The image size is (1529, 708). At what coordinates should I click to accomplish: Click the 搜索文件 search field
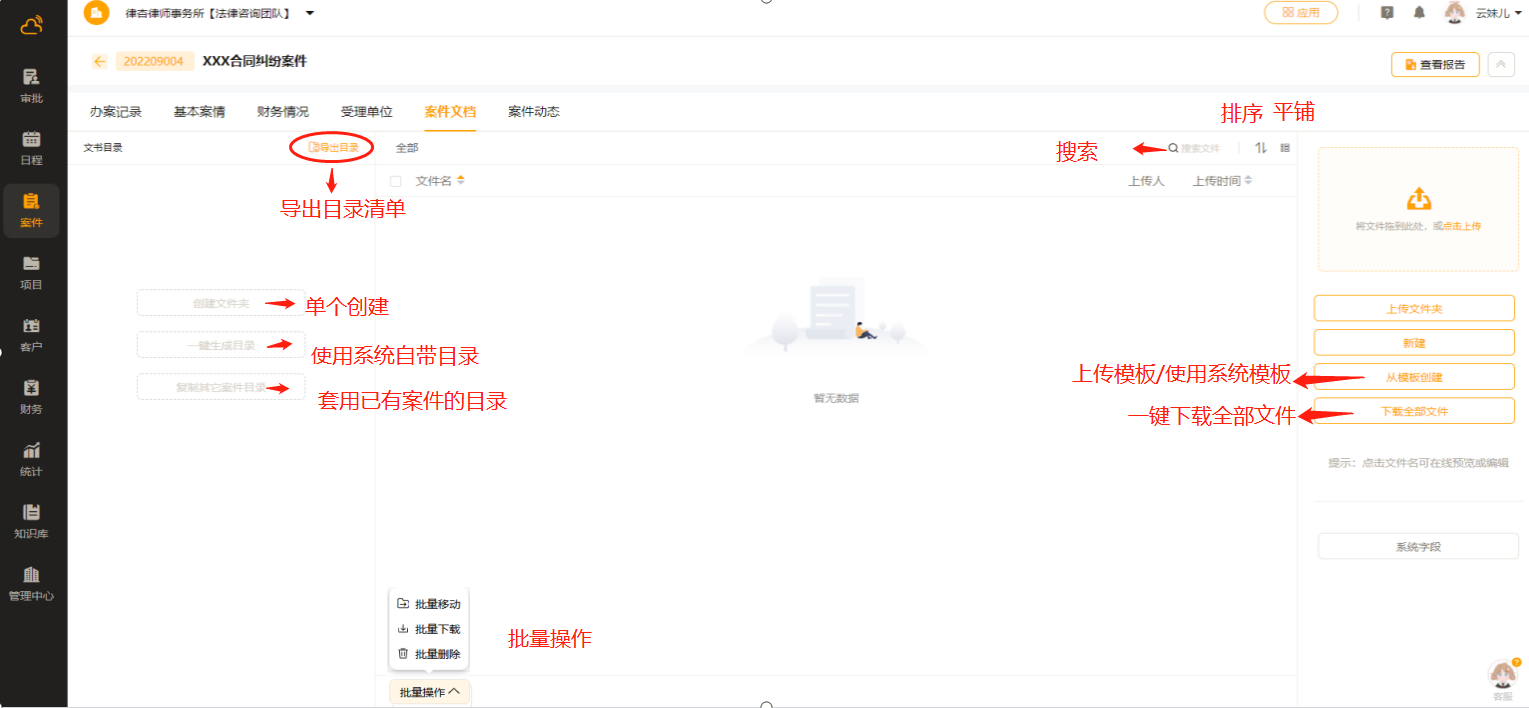point(1200,148)
